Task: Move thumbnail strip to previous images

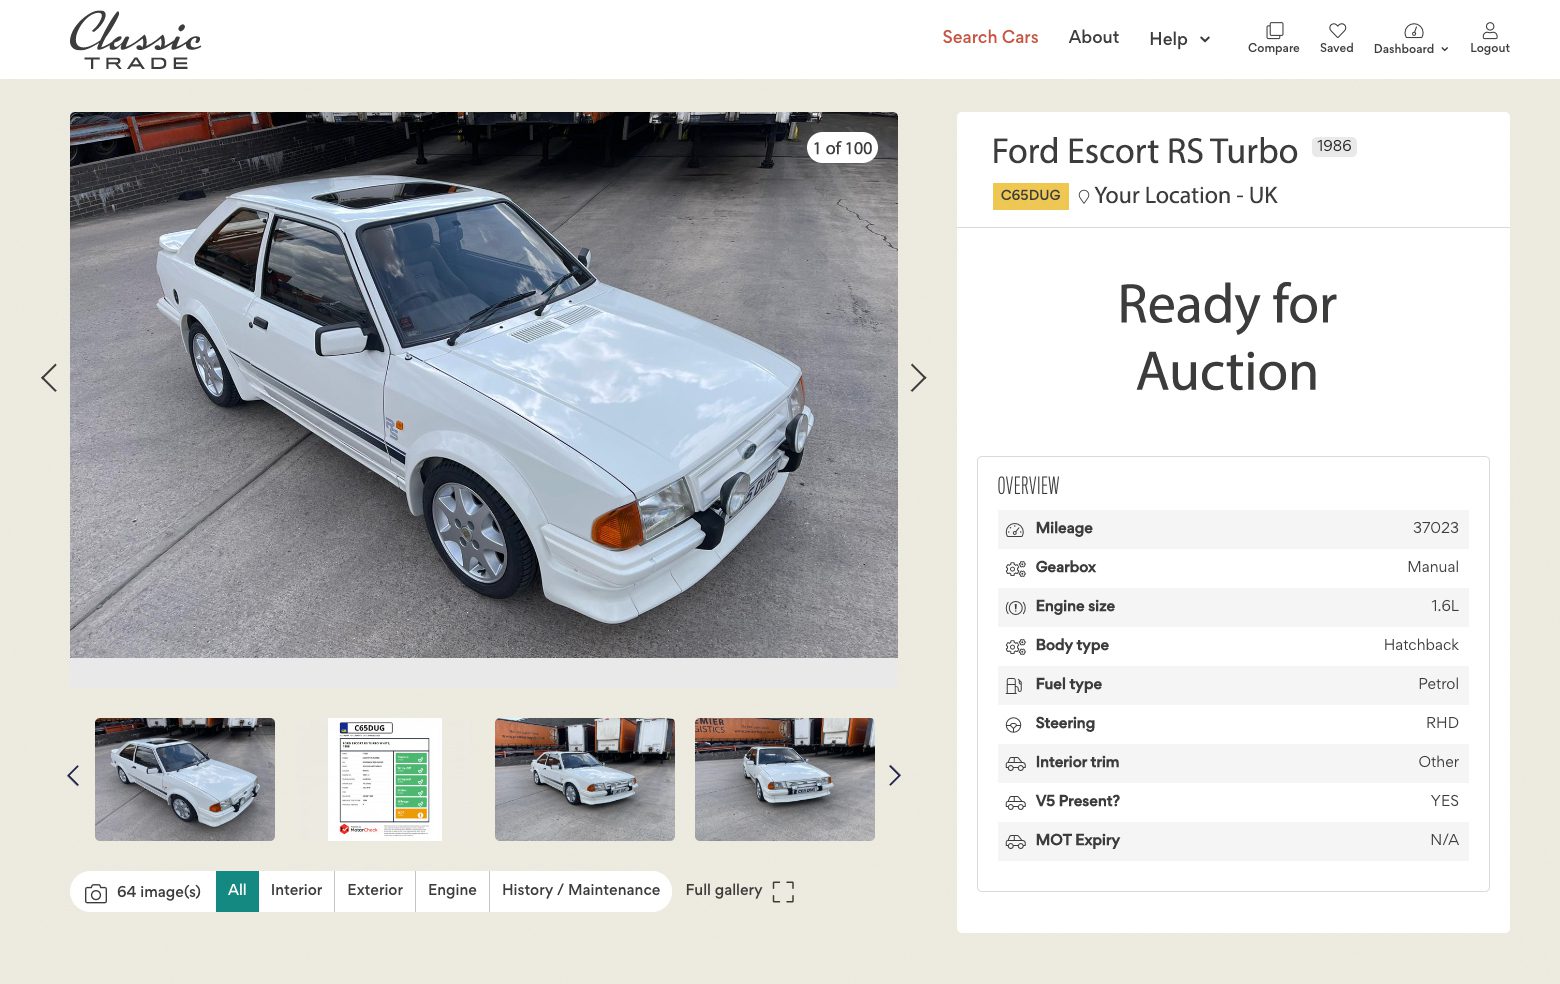Action: (73, 775)
